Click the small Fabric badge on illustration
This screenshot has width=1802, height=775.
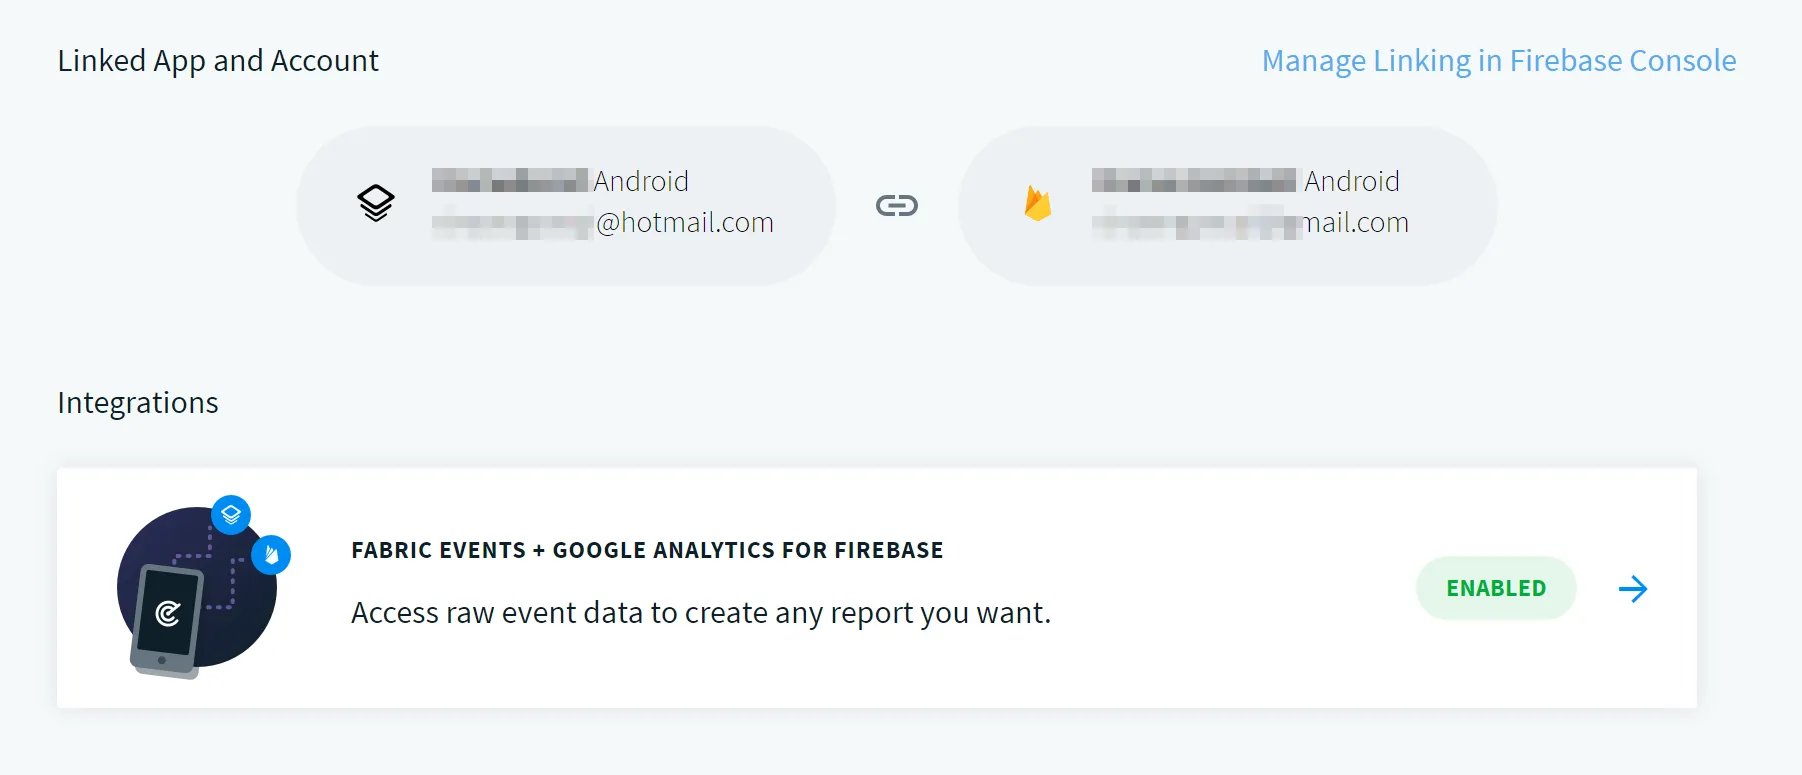[x=231, y=515]
